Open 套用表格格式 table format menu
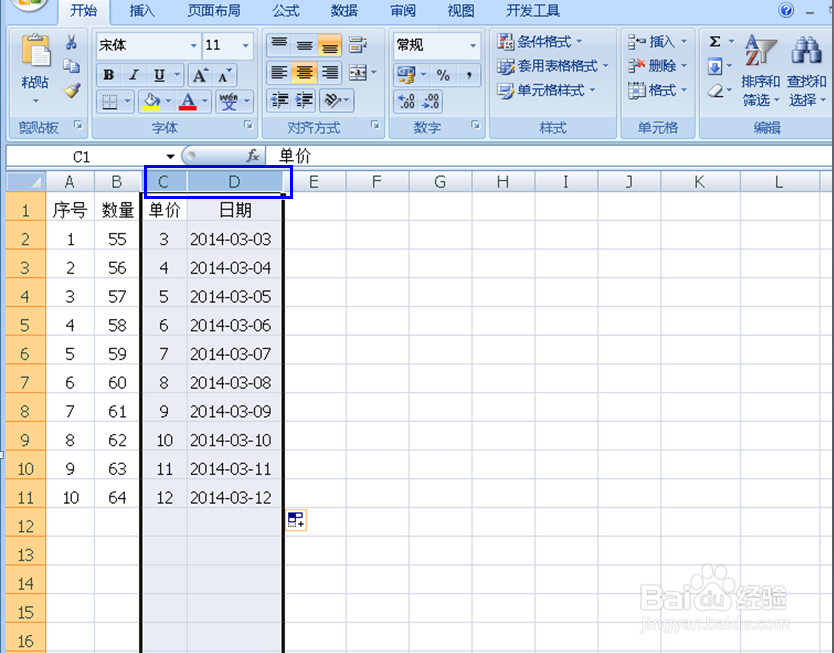 click(x=553, y=66)
